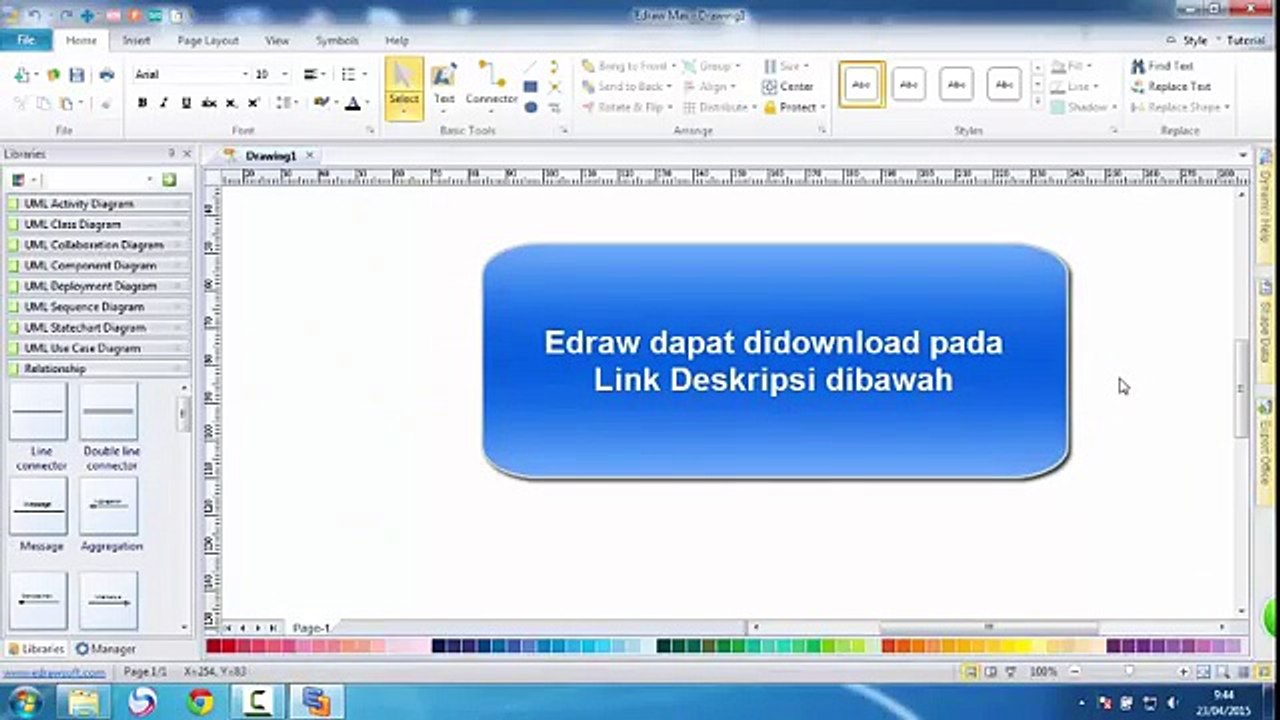The height and width of the screenshot is (720, 1280).
Task: Open File Explorer from the taskbar
Action: click(85, 701)
